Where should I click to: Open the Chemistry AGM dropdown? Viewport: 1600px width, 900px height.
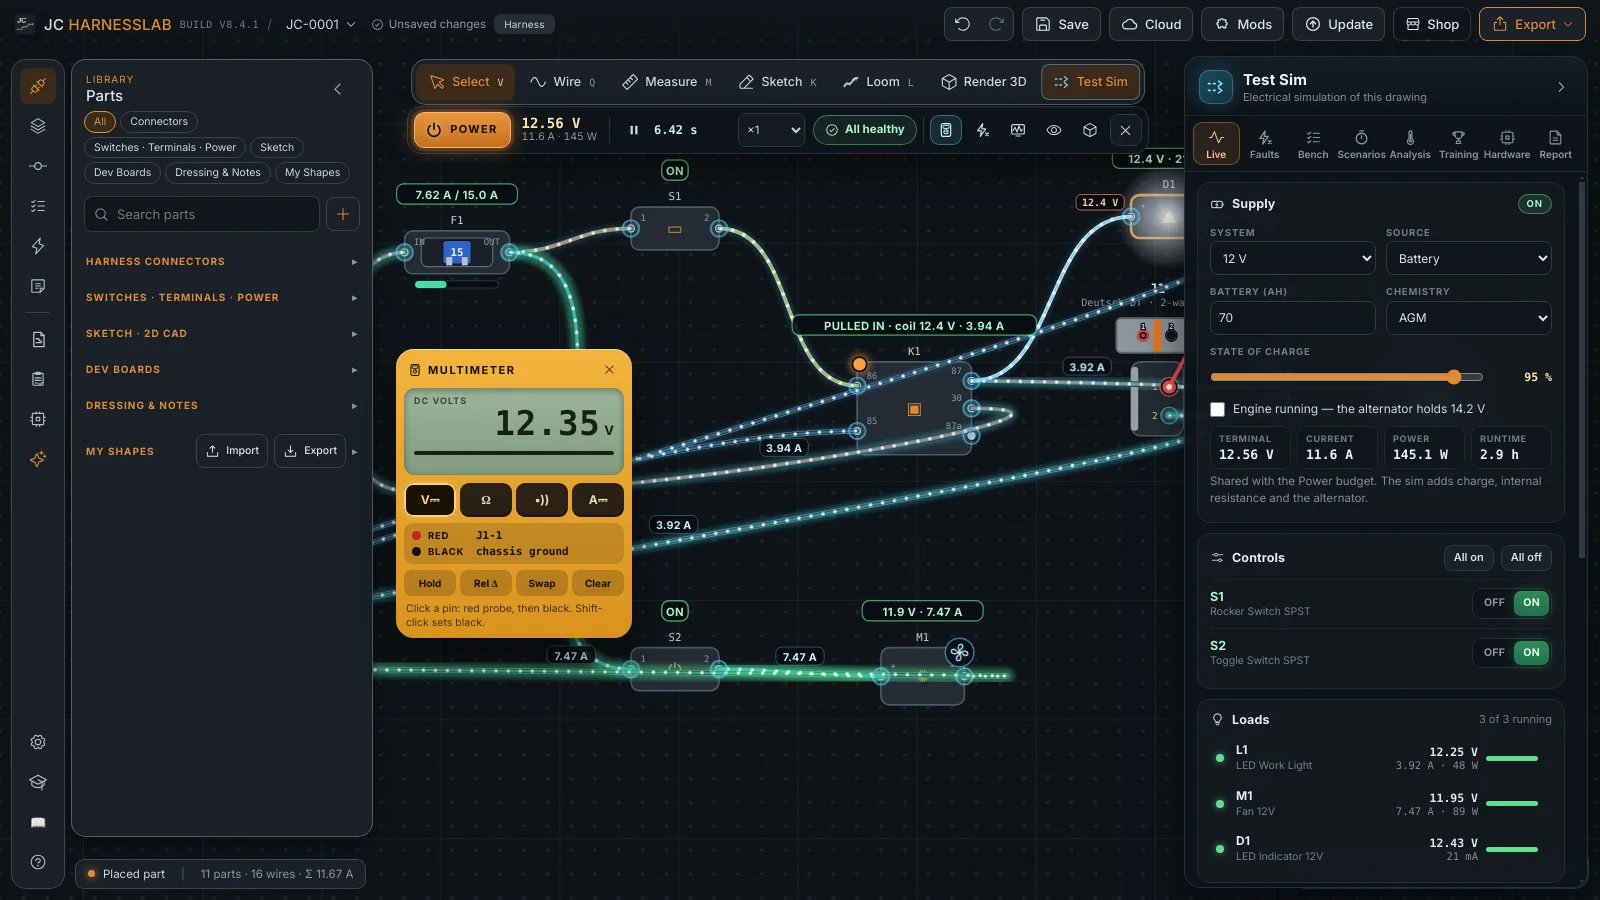(1469, 318)
